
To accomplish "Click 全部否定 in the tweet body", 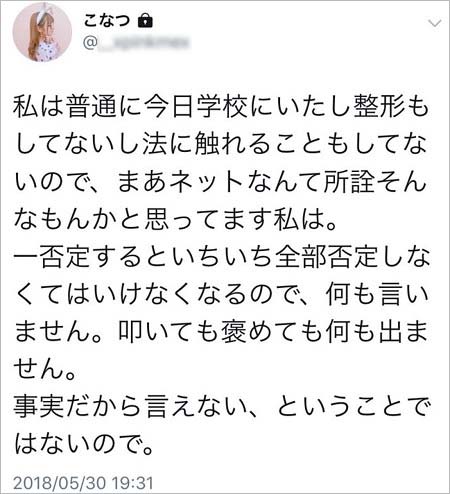I will [x=326, y=257].
